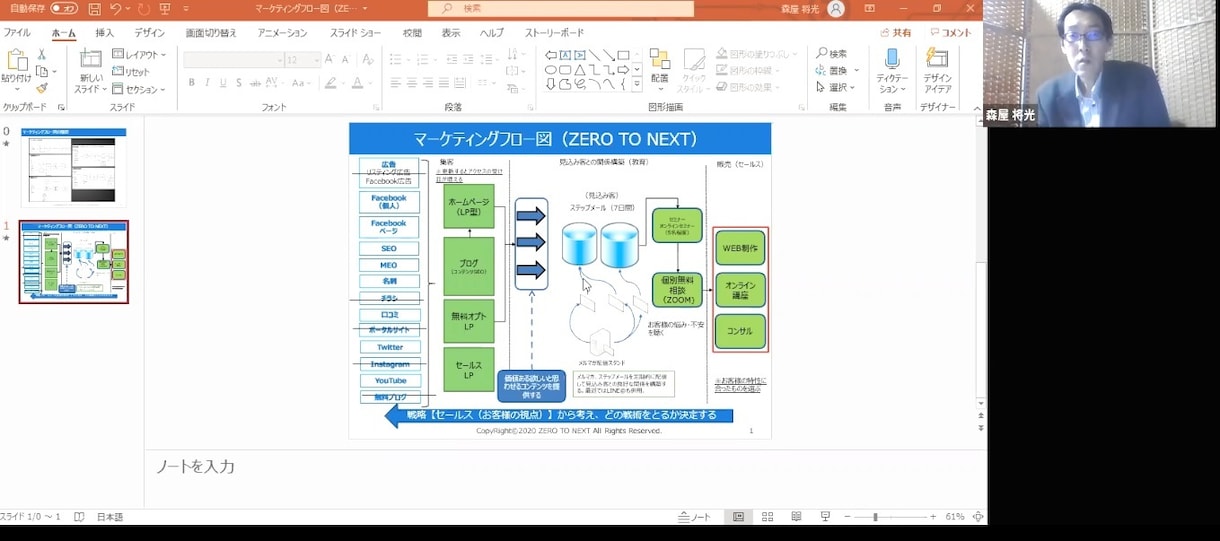
Task: Click the 検索 find button in editing group
Action: 832,53
